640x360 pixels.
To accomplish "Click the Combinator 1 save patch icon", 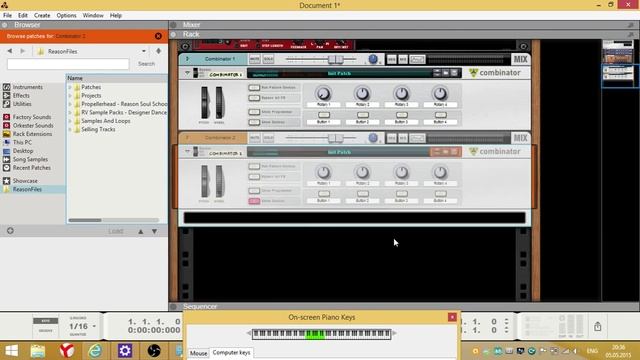I will tap(454, 73).
